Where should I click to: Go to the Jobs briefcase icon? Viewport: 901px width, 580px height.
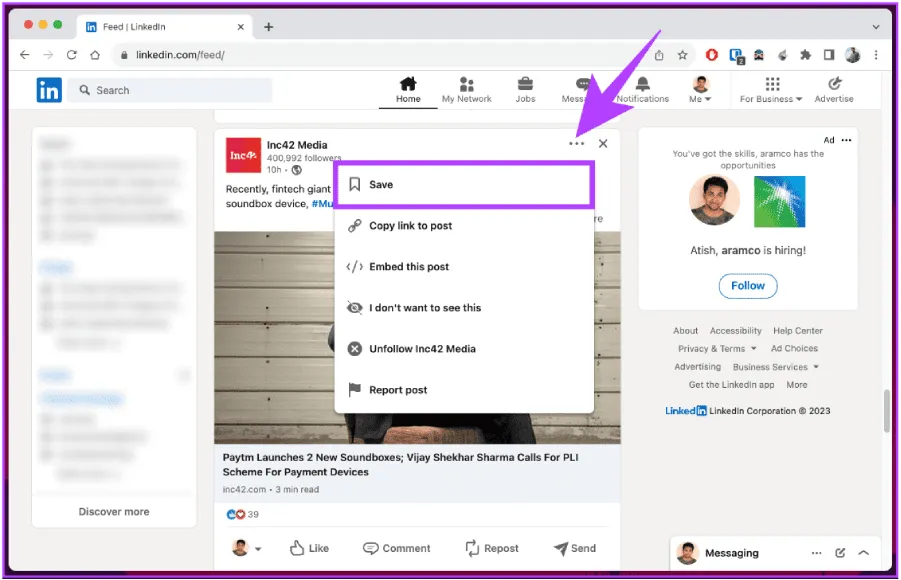click(x=525, y=89)
